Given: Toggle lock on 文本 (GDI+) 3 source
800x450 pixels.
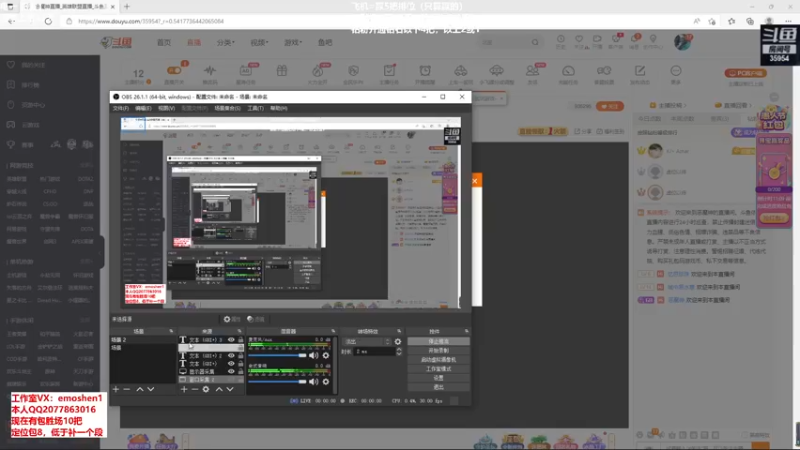Looking at the screenshot, I should [240, 340].
